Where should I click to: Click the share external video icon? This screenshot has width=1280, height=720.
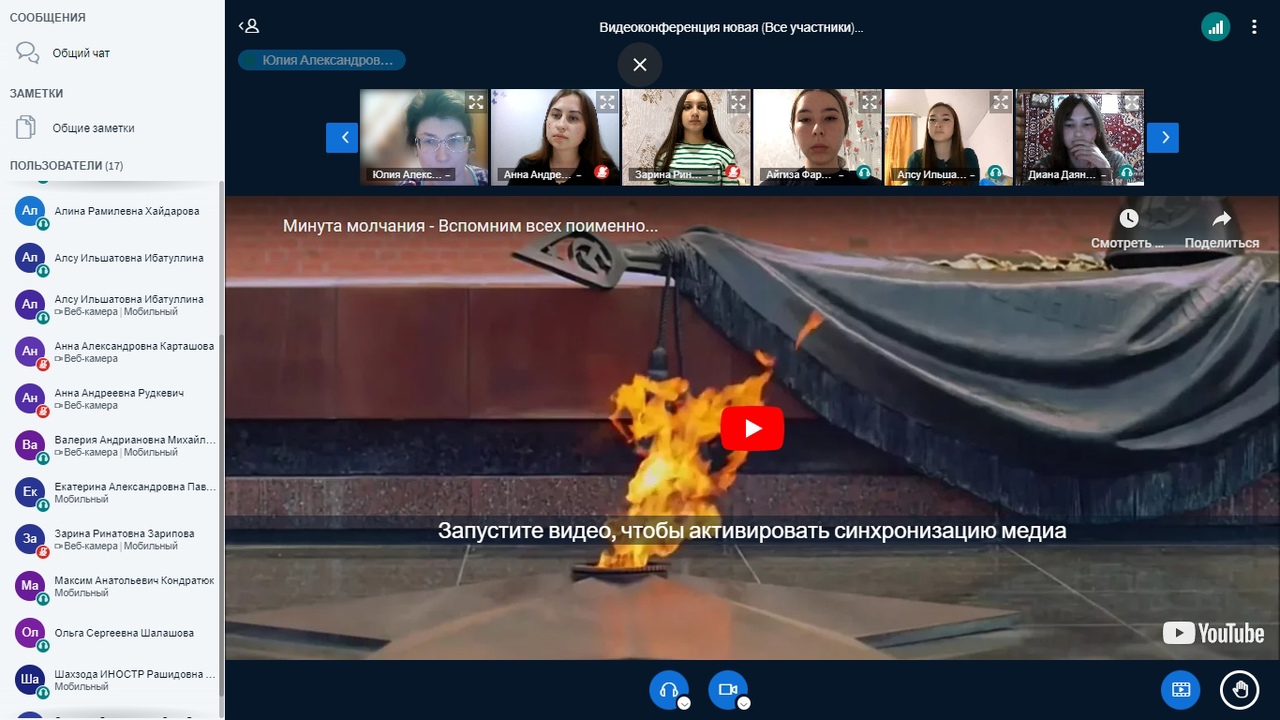1180,689
